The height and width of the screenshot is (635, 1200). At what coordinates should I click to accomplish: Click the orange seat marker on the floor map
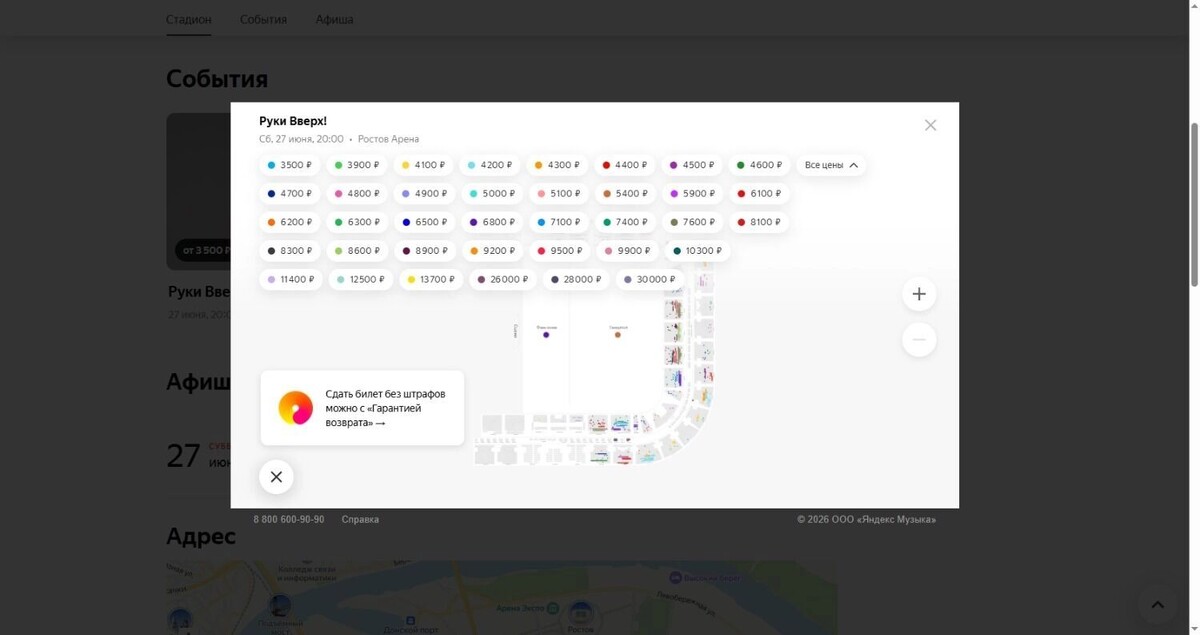point(617,334)
